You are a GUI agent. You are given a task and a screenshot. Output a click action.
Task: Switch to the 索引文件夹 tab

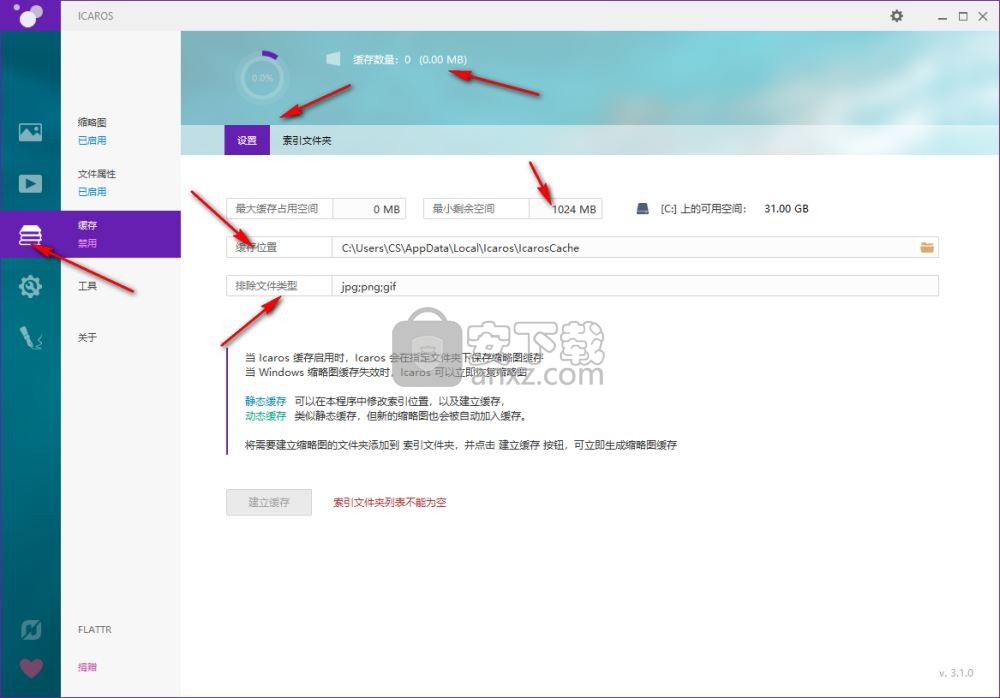(307, 140)
